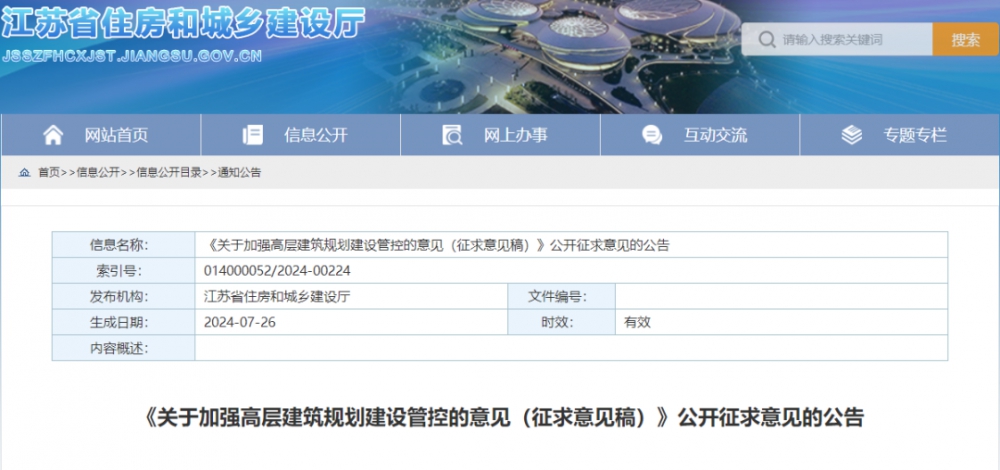Follow the 信息公开 breadcrumb link
This screenshot has height=470, width=1000.
click(98, 172)
